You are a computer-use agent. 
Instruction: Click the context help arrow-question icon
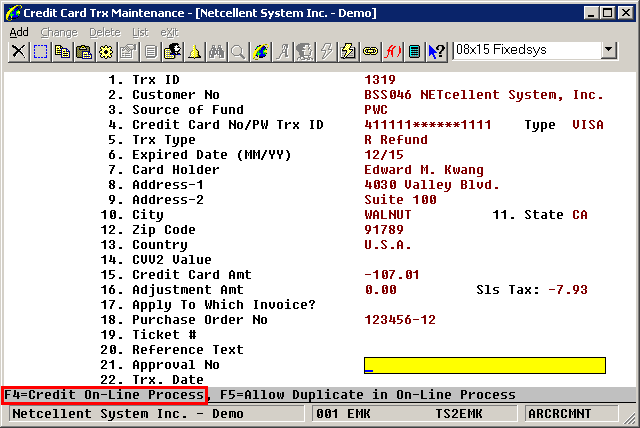pos(437,52)
